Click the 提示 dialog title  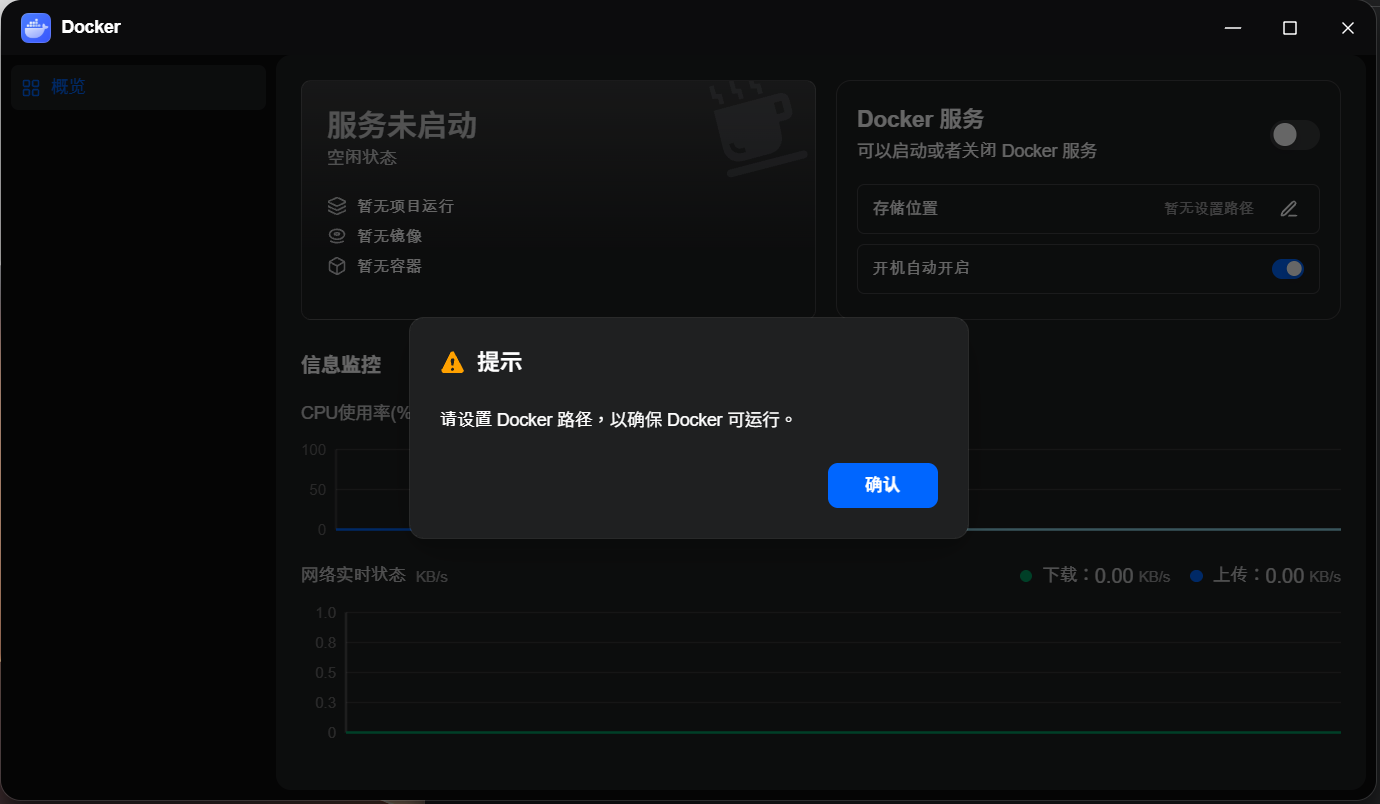tap(499, 362)
